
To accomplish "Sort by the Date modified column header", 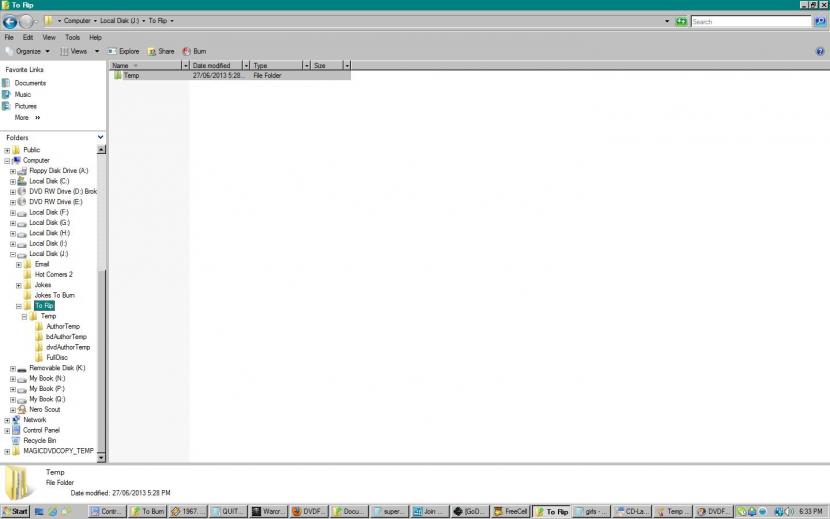I will [216, 65].
